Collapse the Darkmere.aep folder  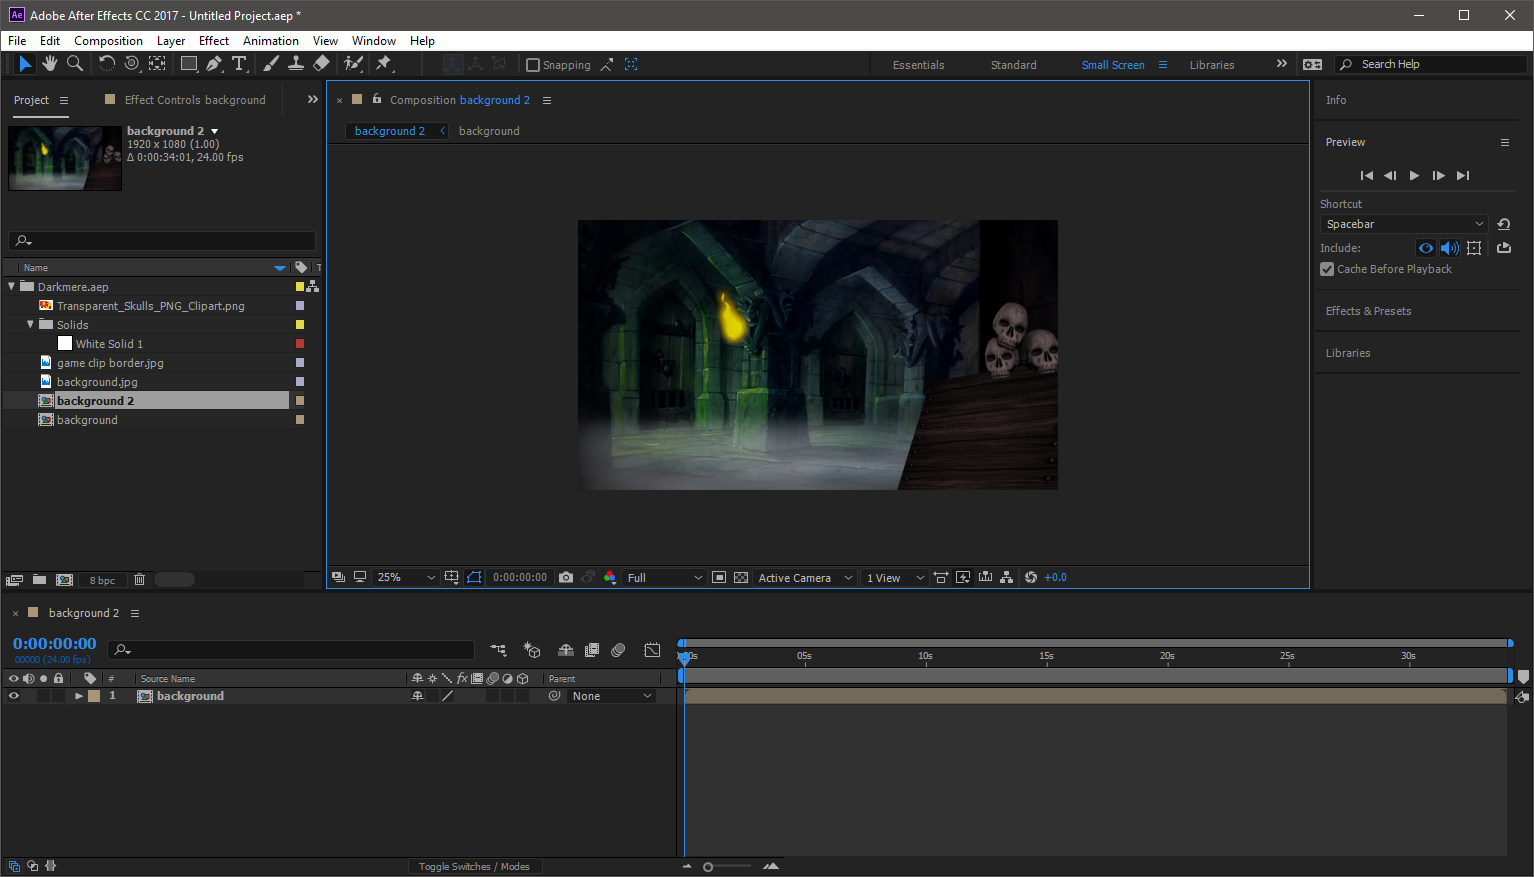(11, 287)
